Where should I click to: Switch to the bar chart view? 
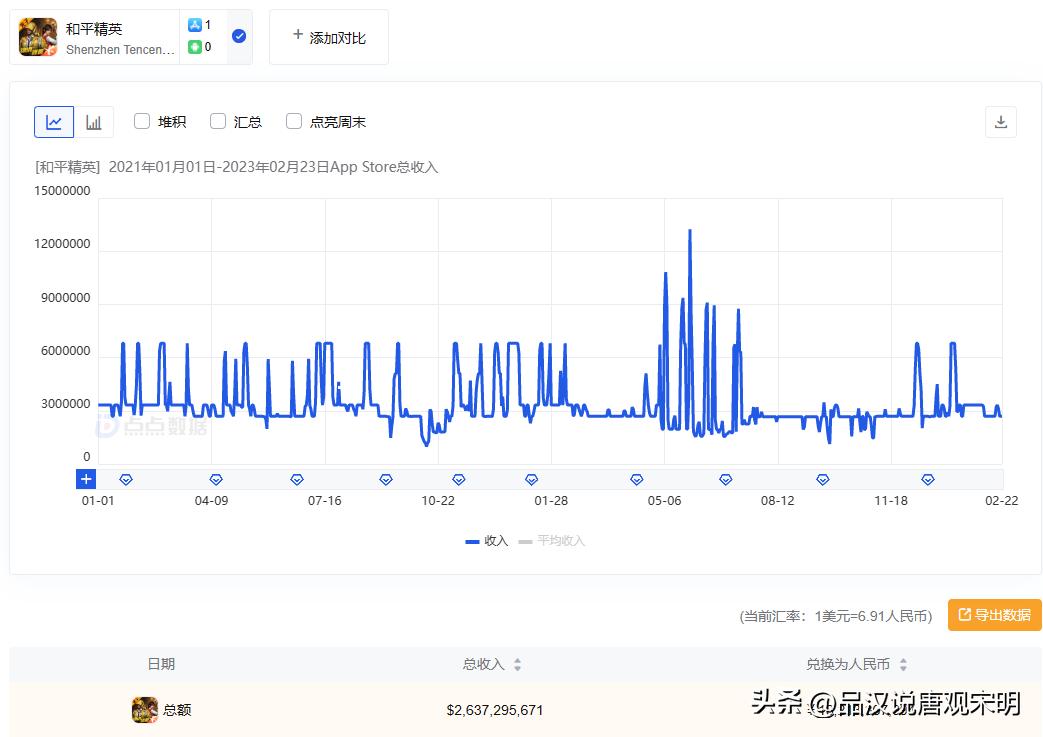pos(94,121)
